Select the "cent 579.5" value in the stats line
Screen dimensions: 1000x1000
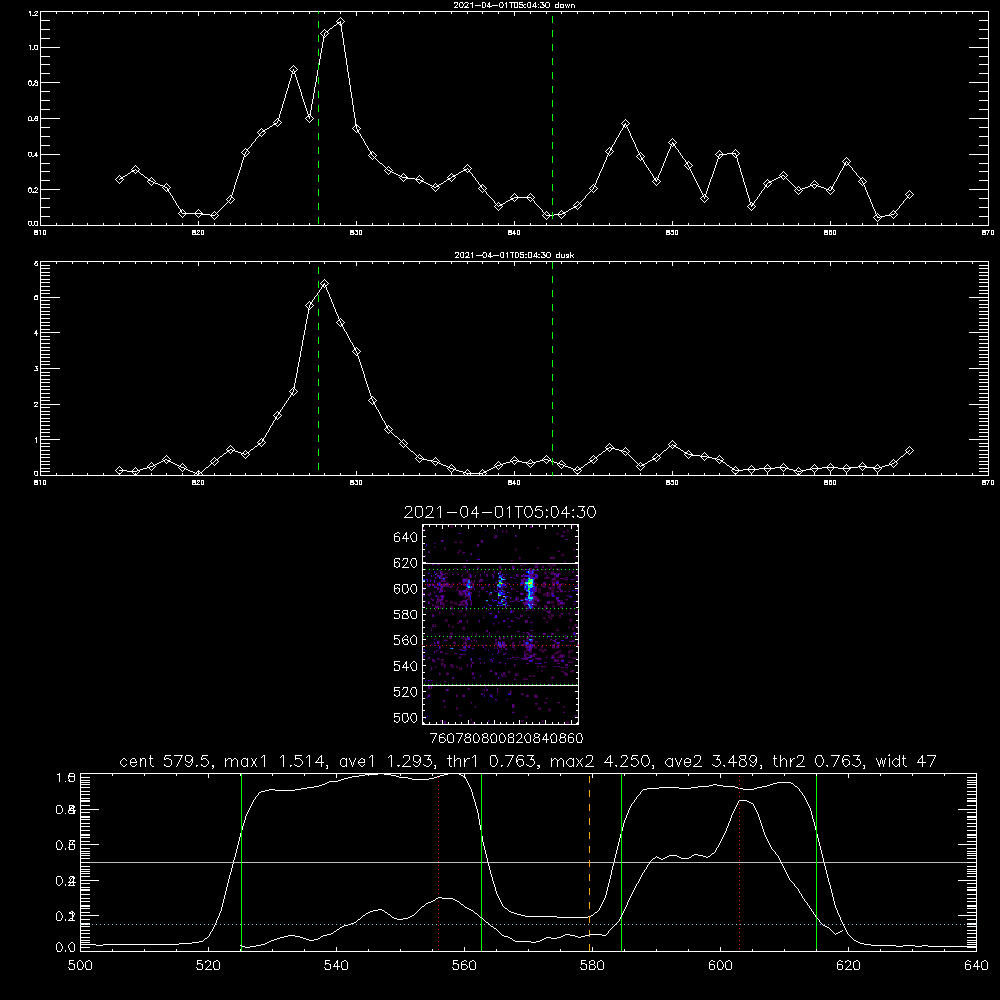pos(166,761)
